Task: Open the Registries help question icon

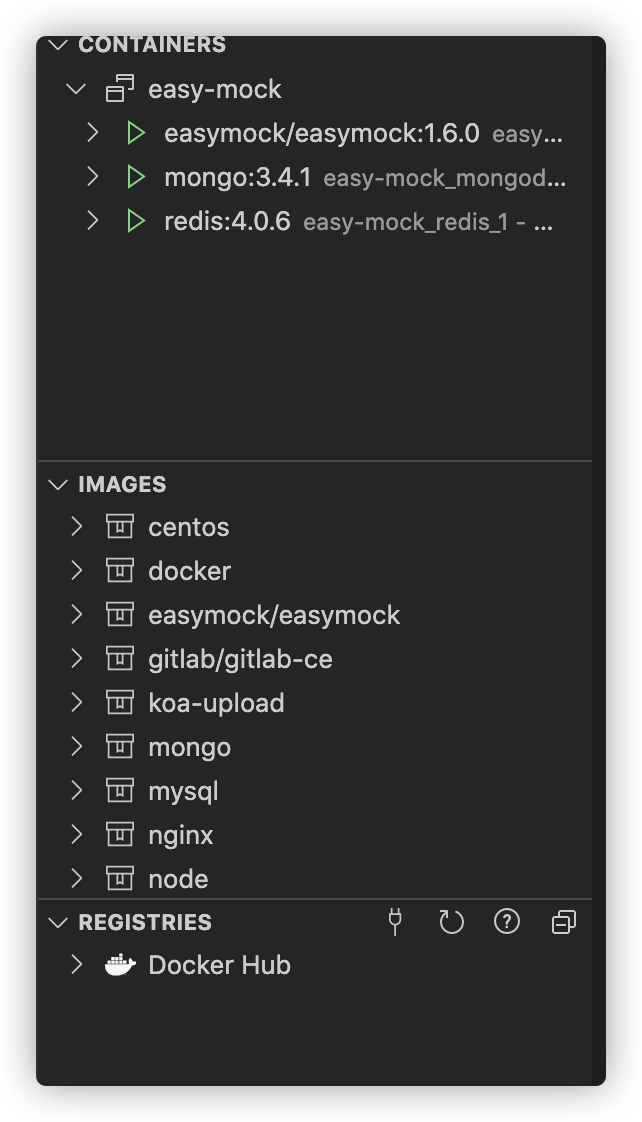Action: (507, 922)
